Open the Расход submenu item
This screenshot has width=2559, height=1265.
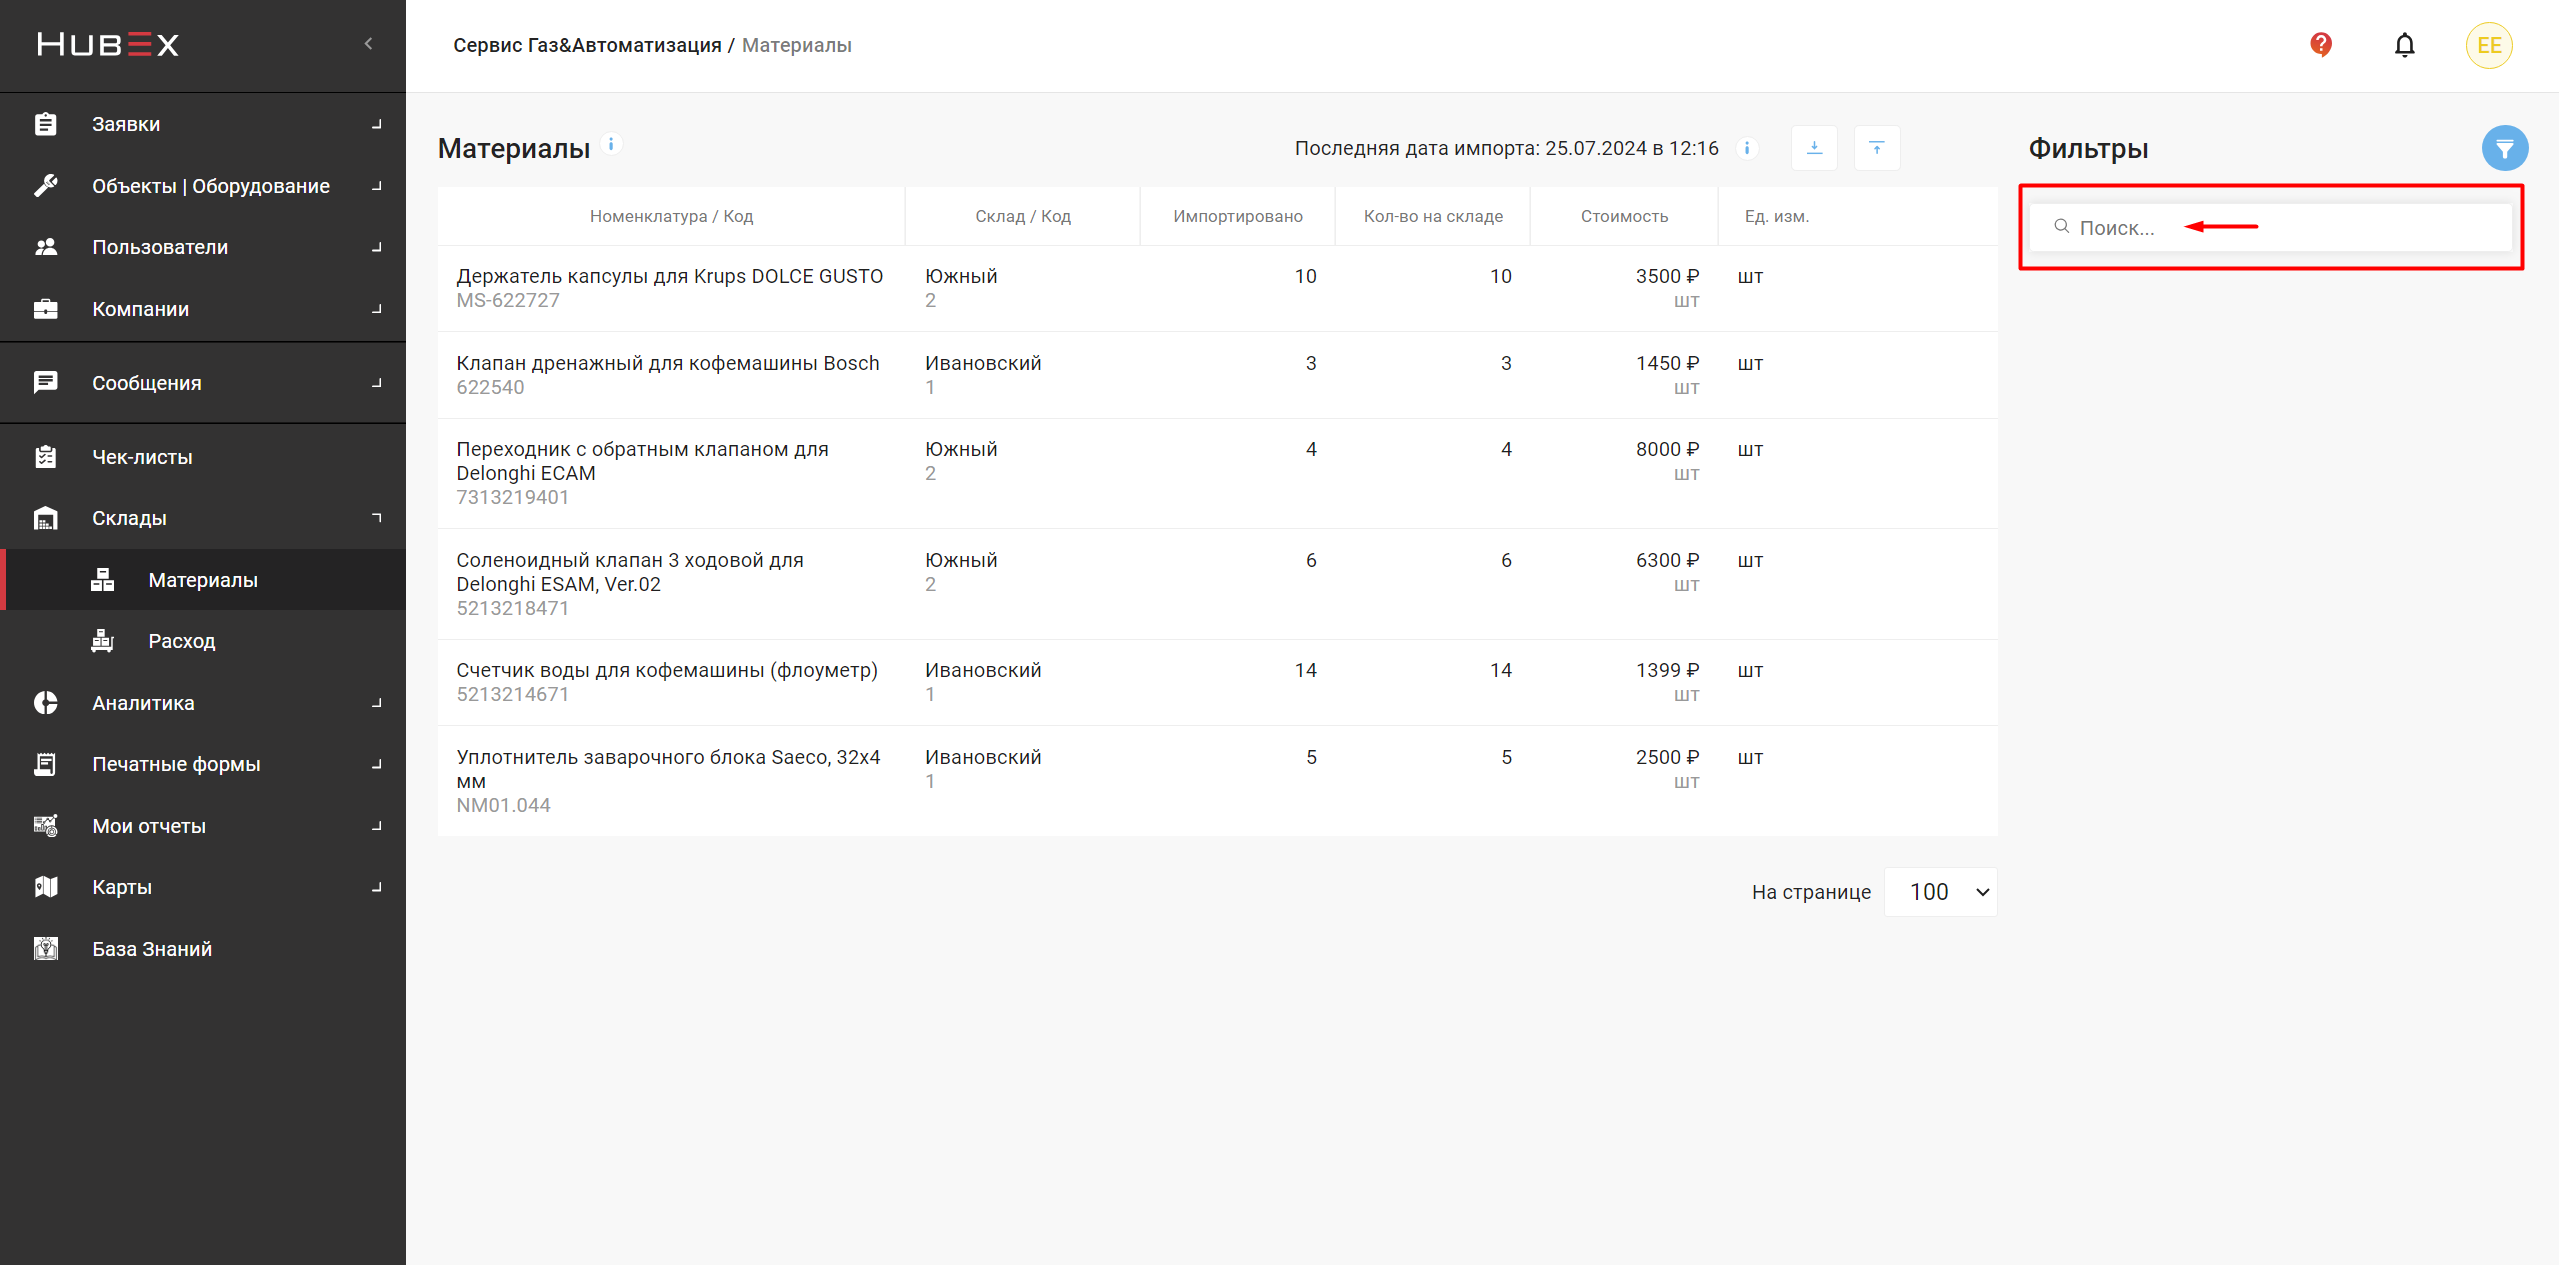pos(181,641)
